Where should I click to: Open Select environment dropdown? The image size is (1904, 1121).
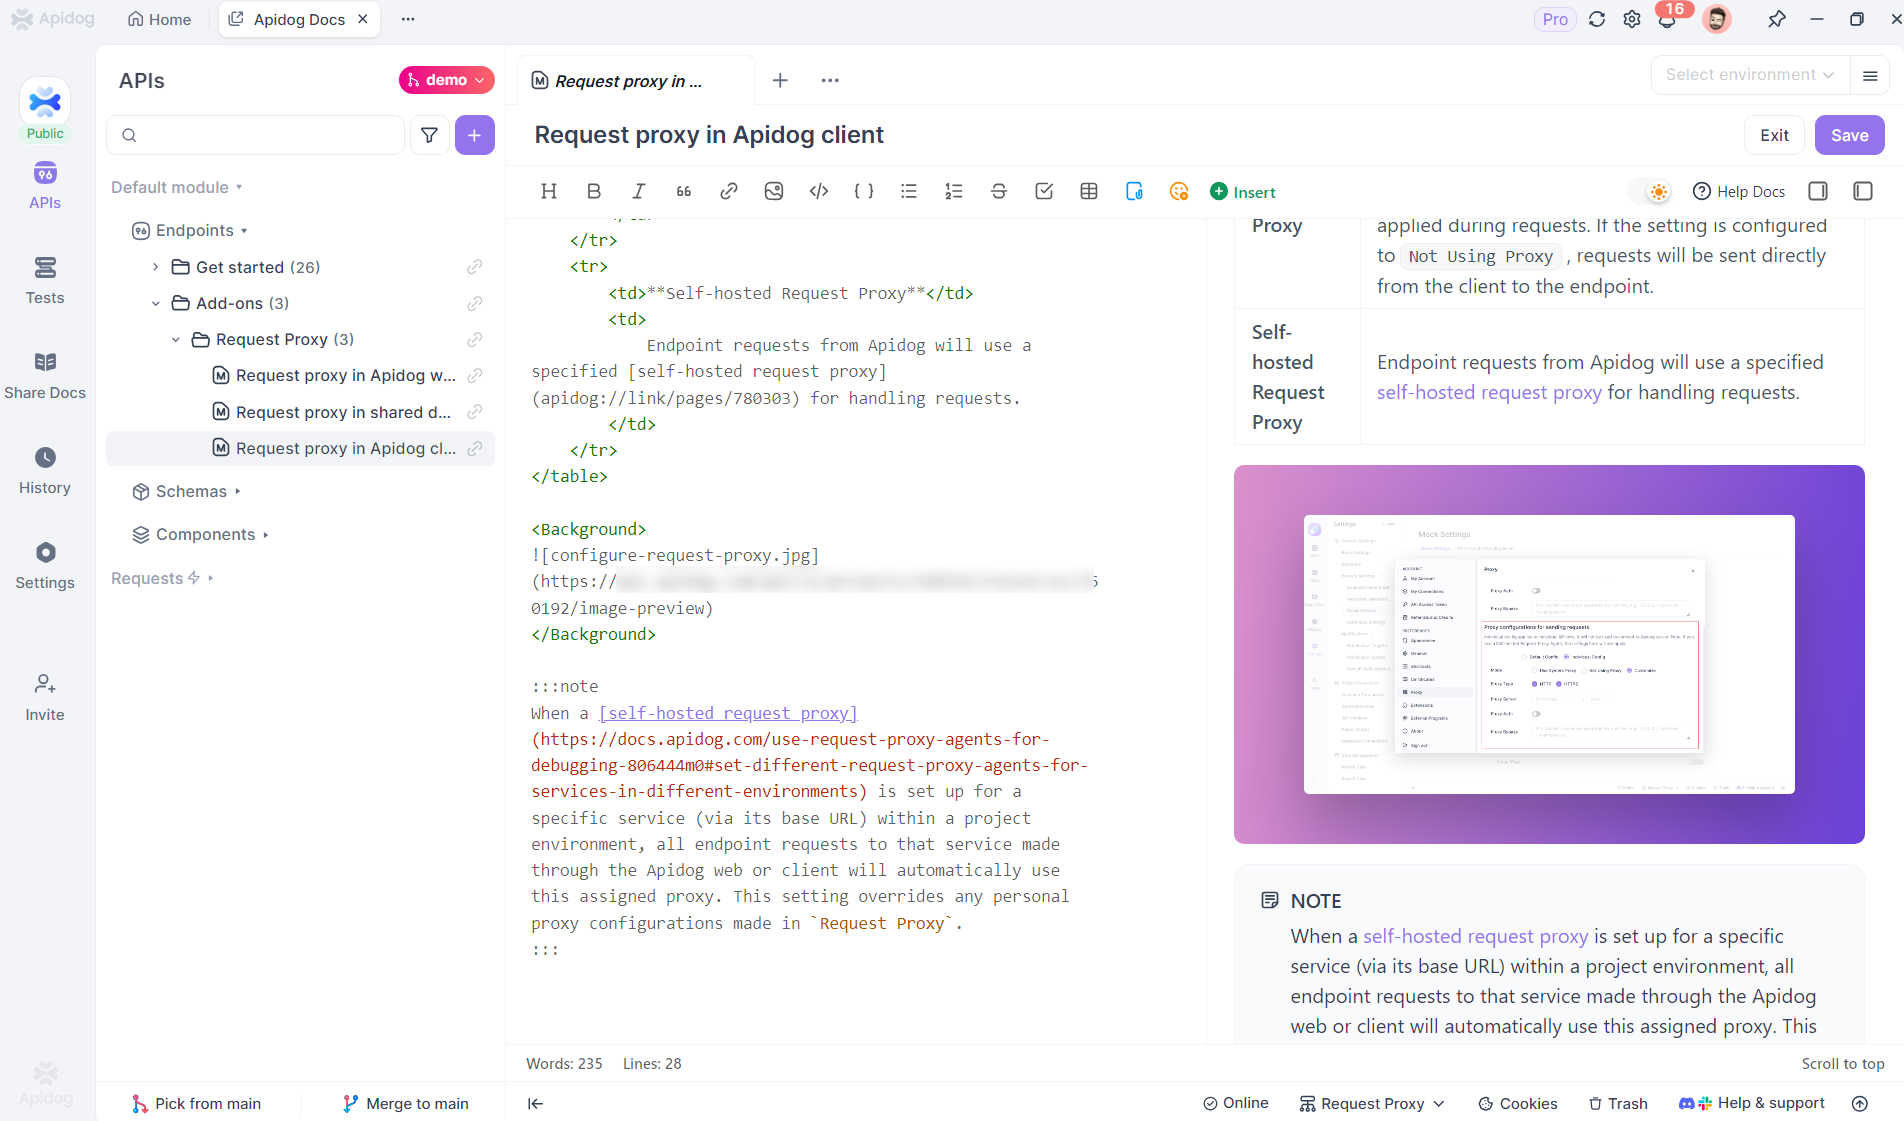[x=1749, y=75]
